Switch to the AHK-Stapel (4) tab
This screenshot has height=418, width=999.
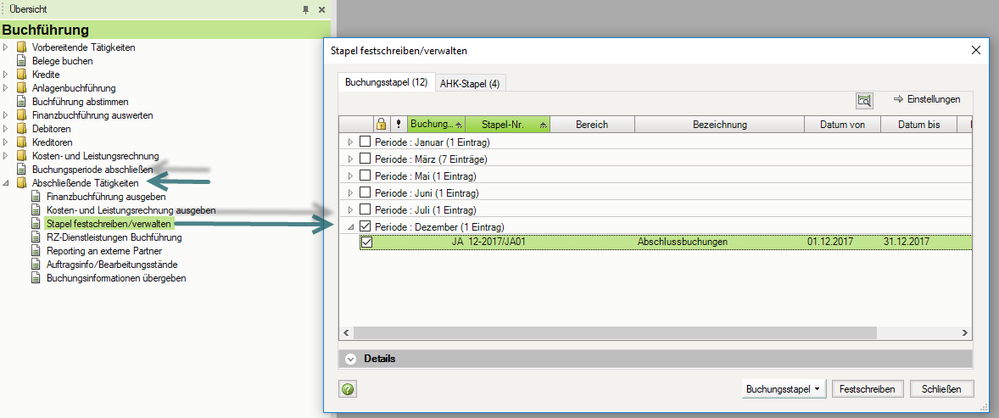pyautogui.click(x=469, y=84)
